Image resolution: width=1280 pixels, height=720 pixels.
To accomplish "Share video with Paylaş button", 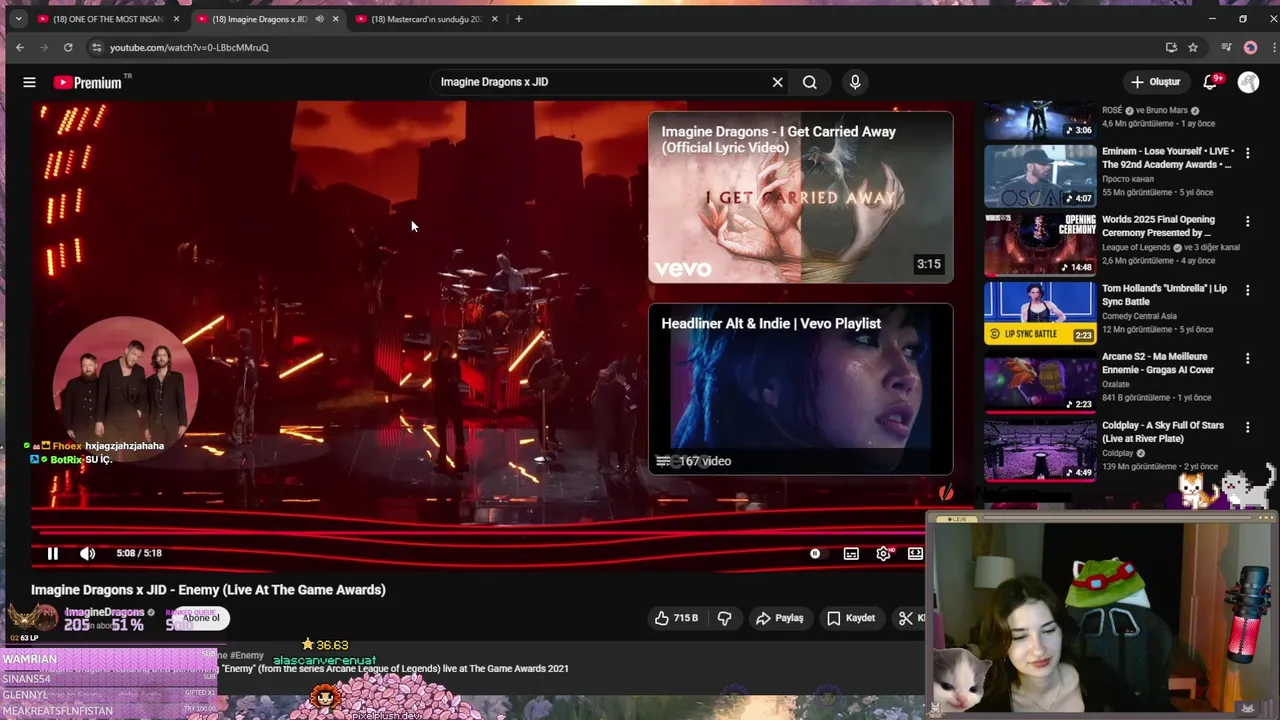I will [780, 618].
